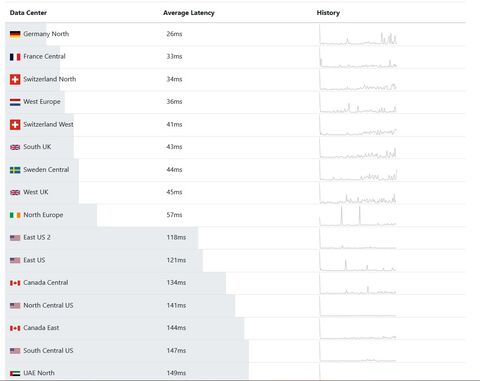Click the Canada Central flag icon
The width and height of the screenshot is (480, 381).
point(15,283)
